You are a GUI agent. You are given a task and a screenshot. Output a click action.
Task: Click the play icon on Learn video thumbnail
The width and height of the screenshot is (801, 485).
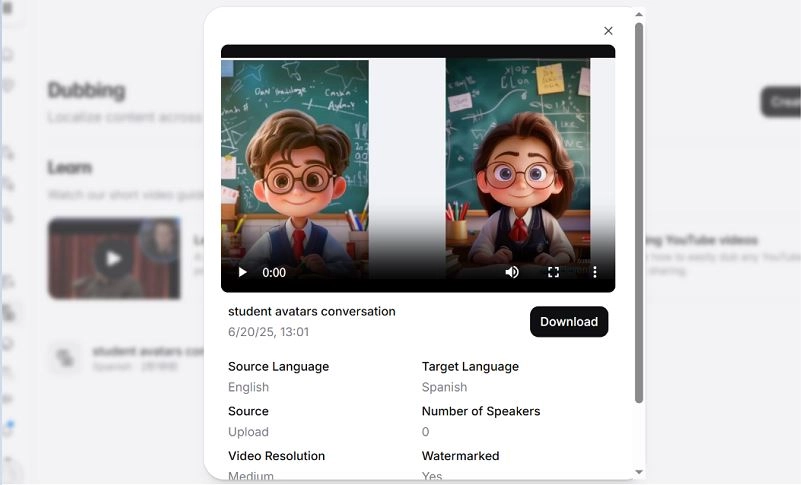[113, 259]
